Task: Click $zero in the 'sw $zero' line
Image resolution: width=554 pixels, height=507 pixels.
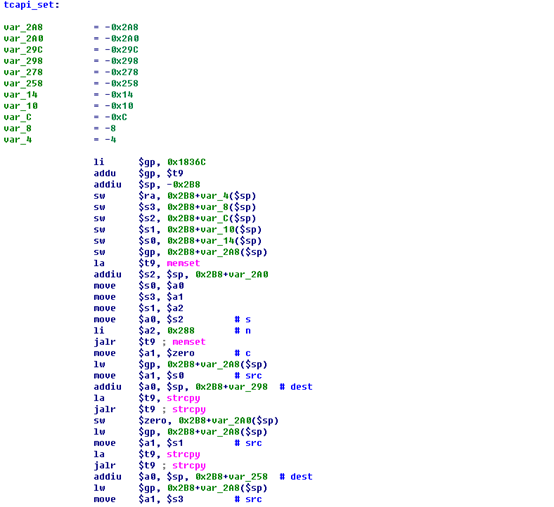Action: [153, 421]
